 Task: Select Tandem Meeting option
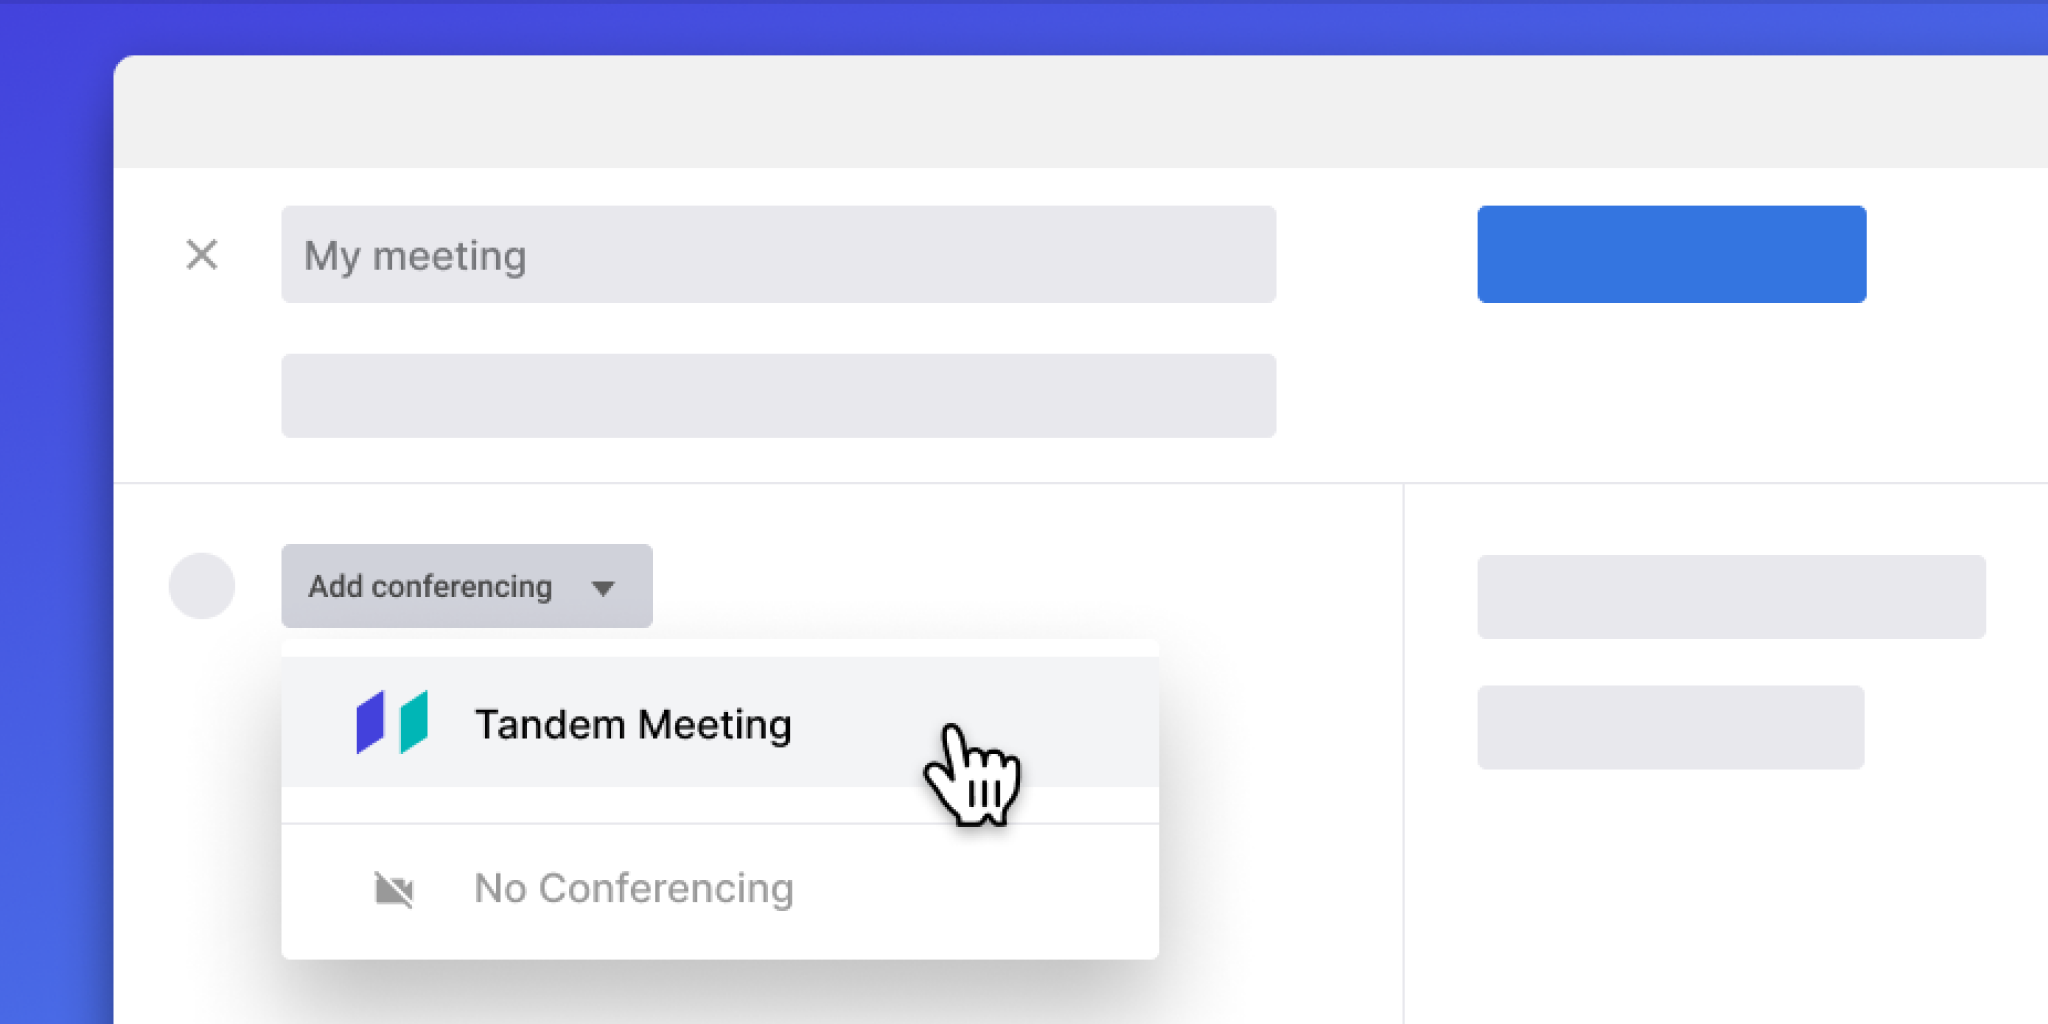pyautogui.click(x=720, y=722)
